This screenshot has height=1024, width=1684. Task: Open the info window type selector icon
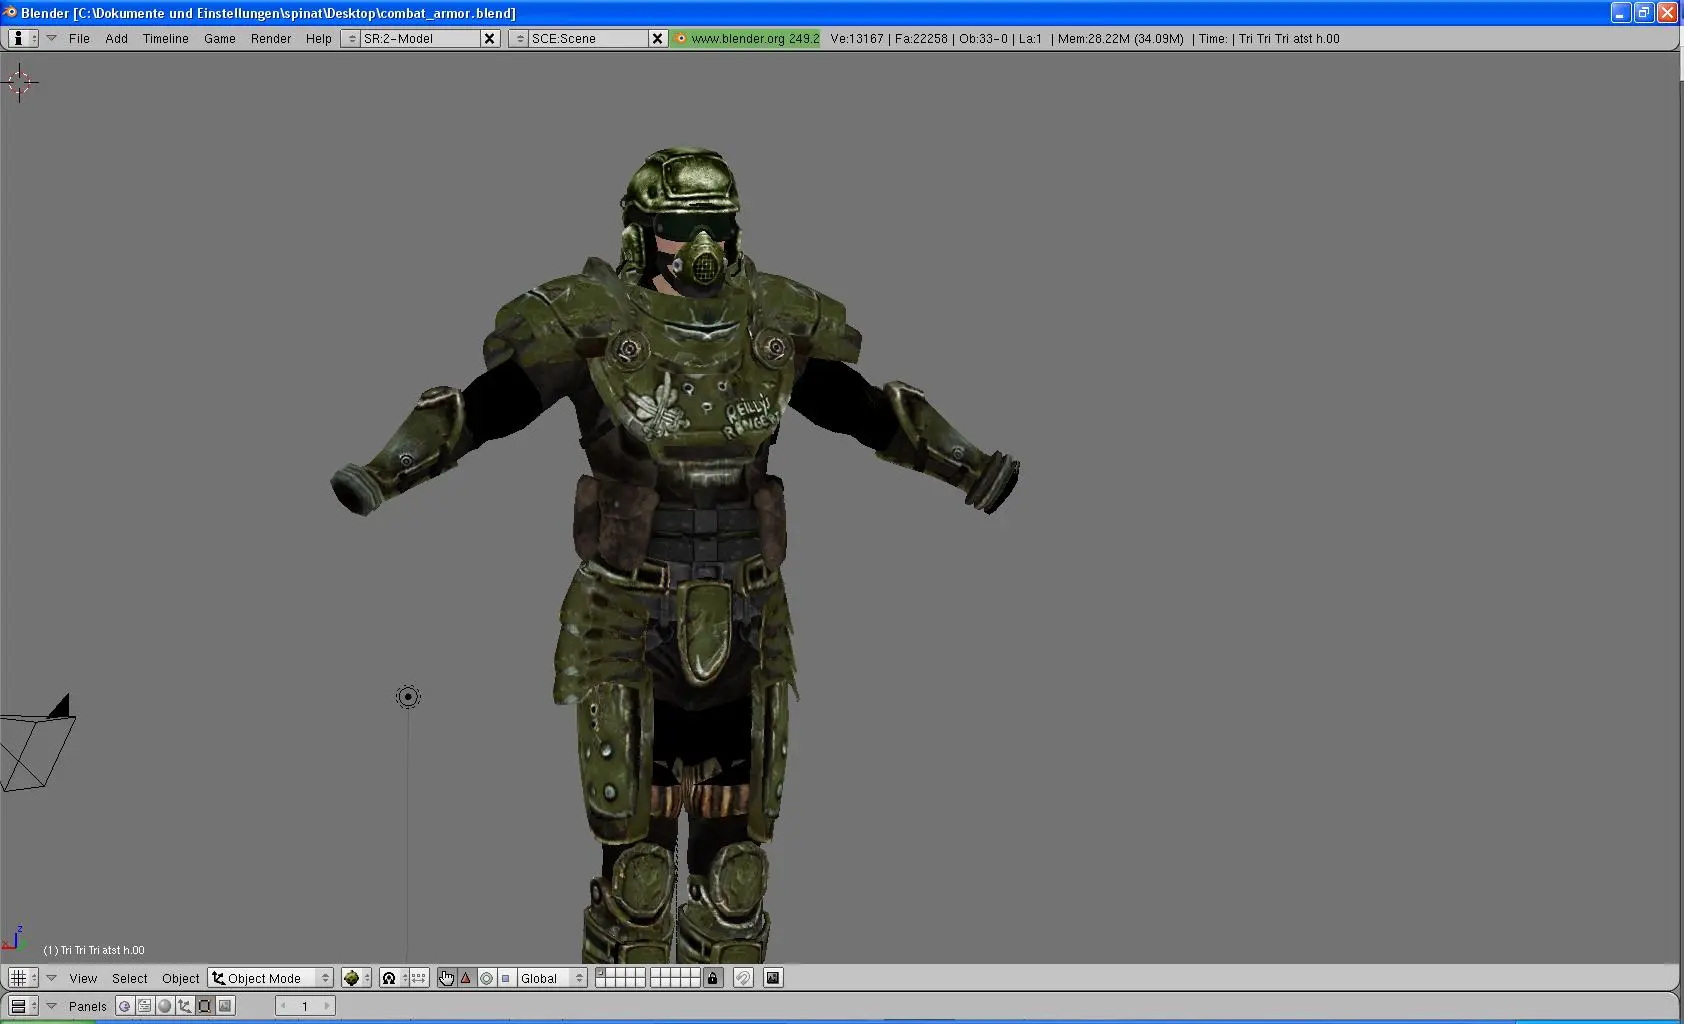pos(23,38)
